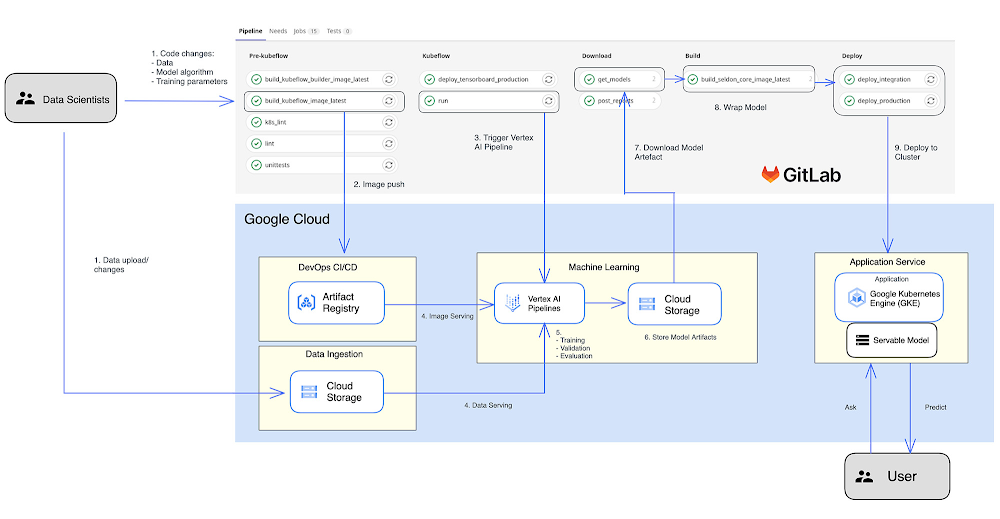Viewport: 1000px width, 519px height.
Task: Click the deploy_integration status check icon
Action: (849, 80)
